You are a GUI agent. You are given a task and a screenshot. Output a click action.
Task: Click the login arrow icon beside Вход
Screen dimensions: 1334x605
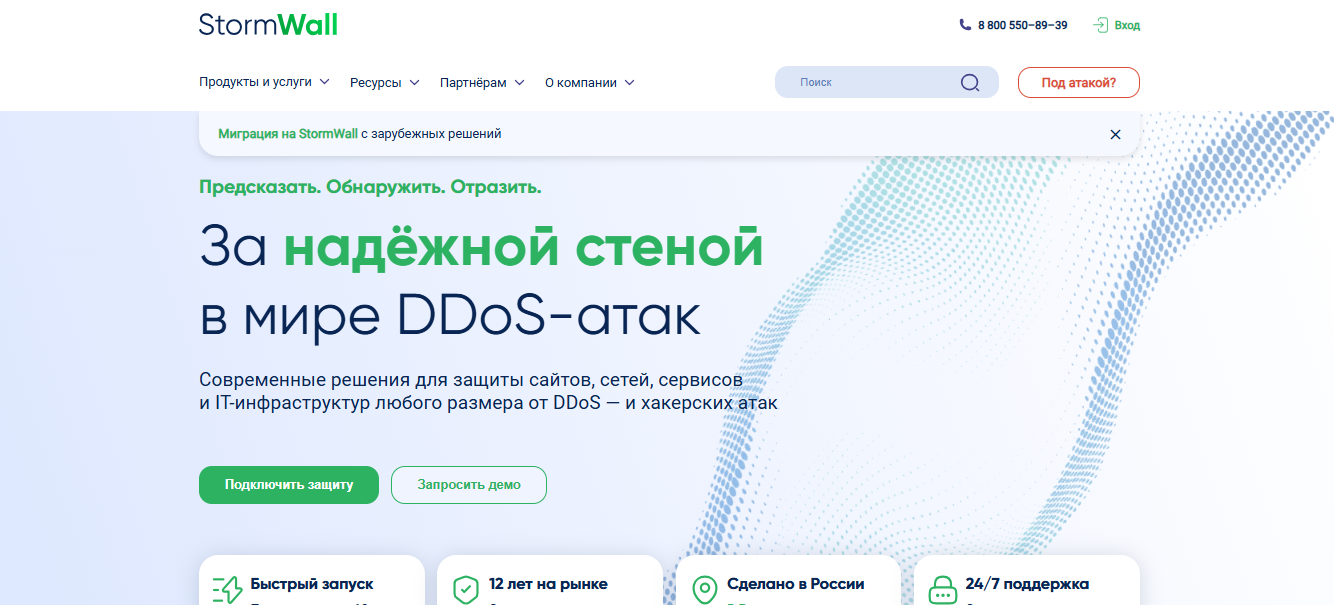click(x=1100, y=25)
